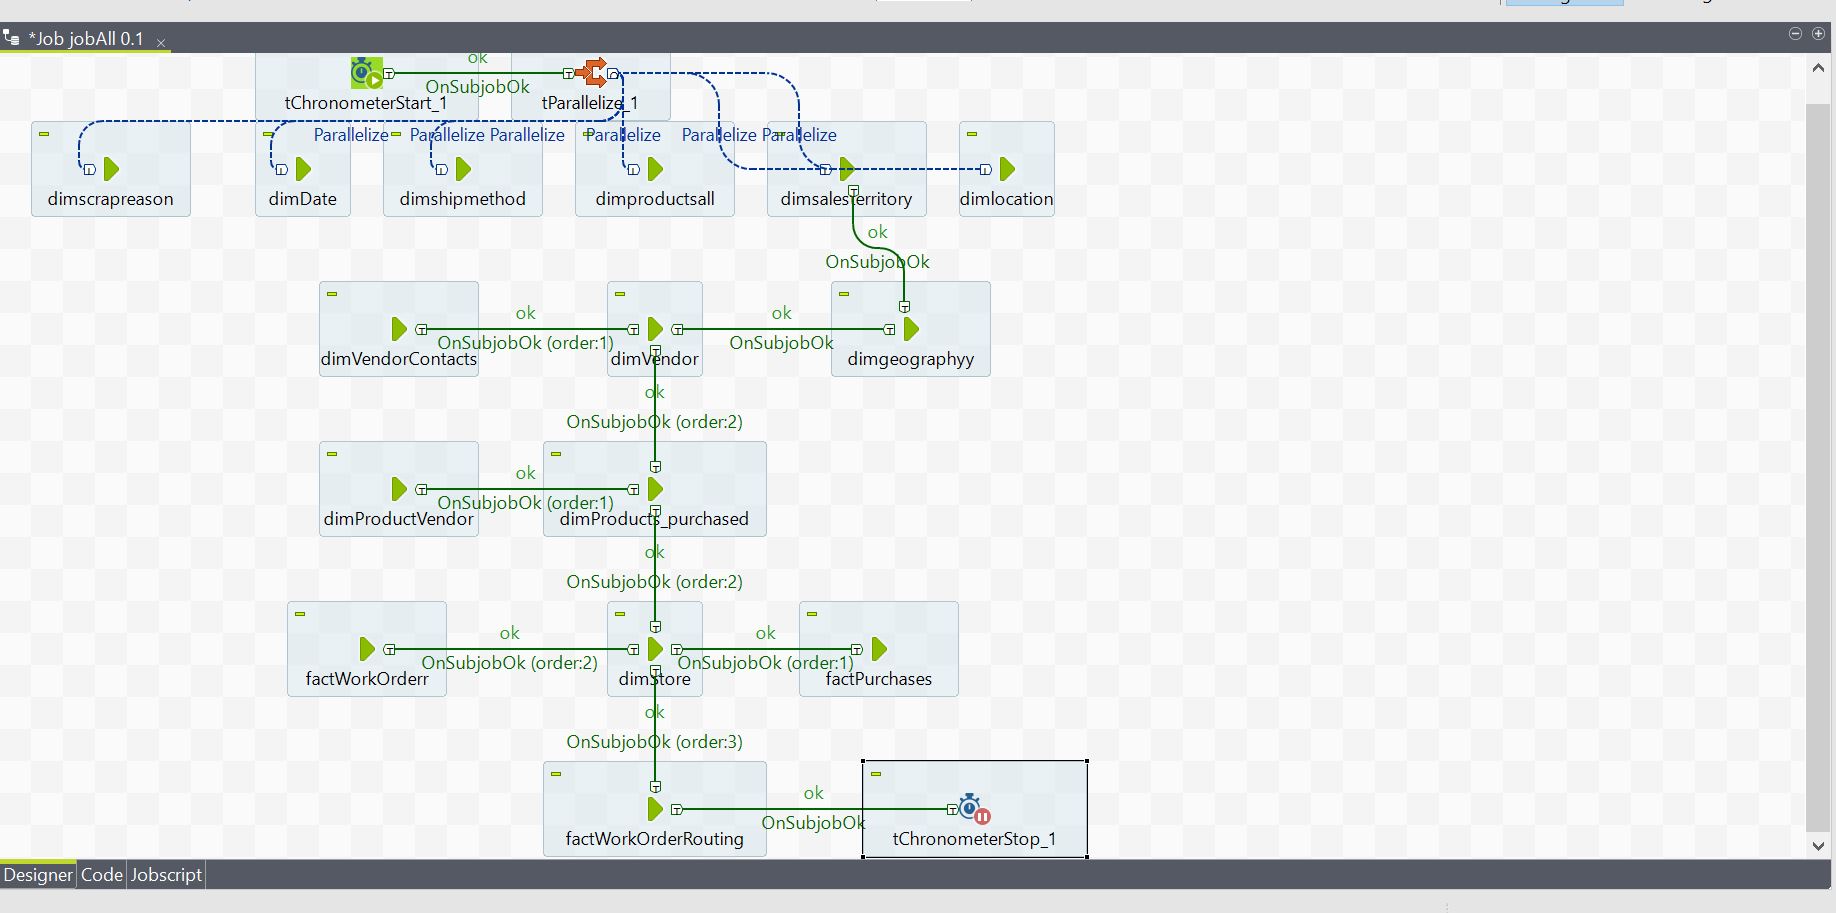Click the vertical scrollbar up arrow
1836x913 pixels.
1818,68
